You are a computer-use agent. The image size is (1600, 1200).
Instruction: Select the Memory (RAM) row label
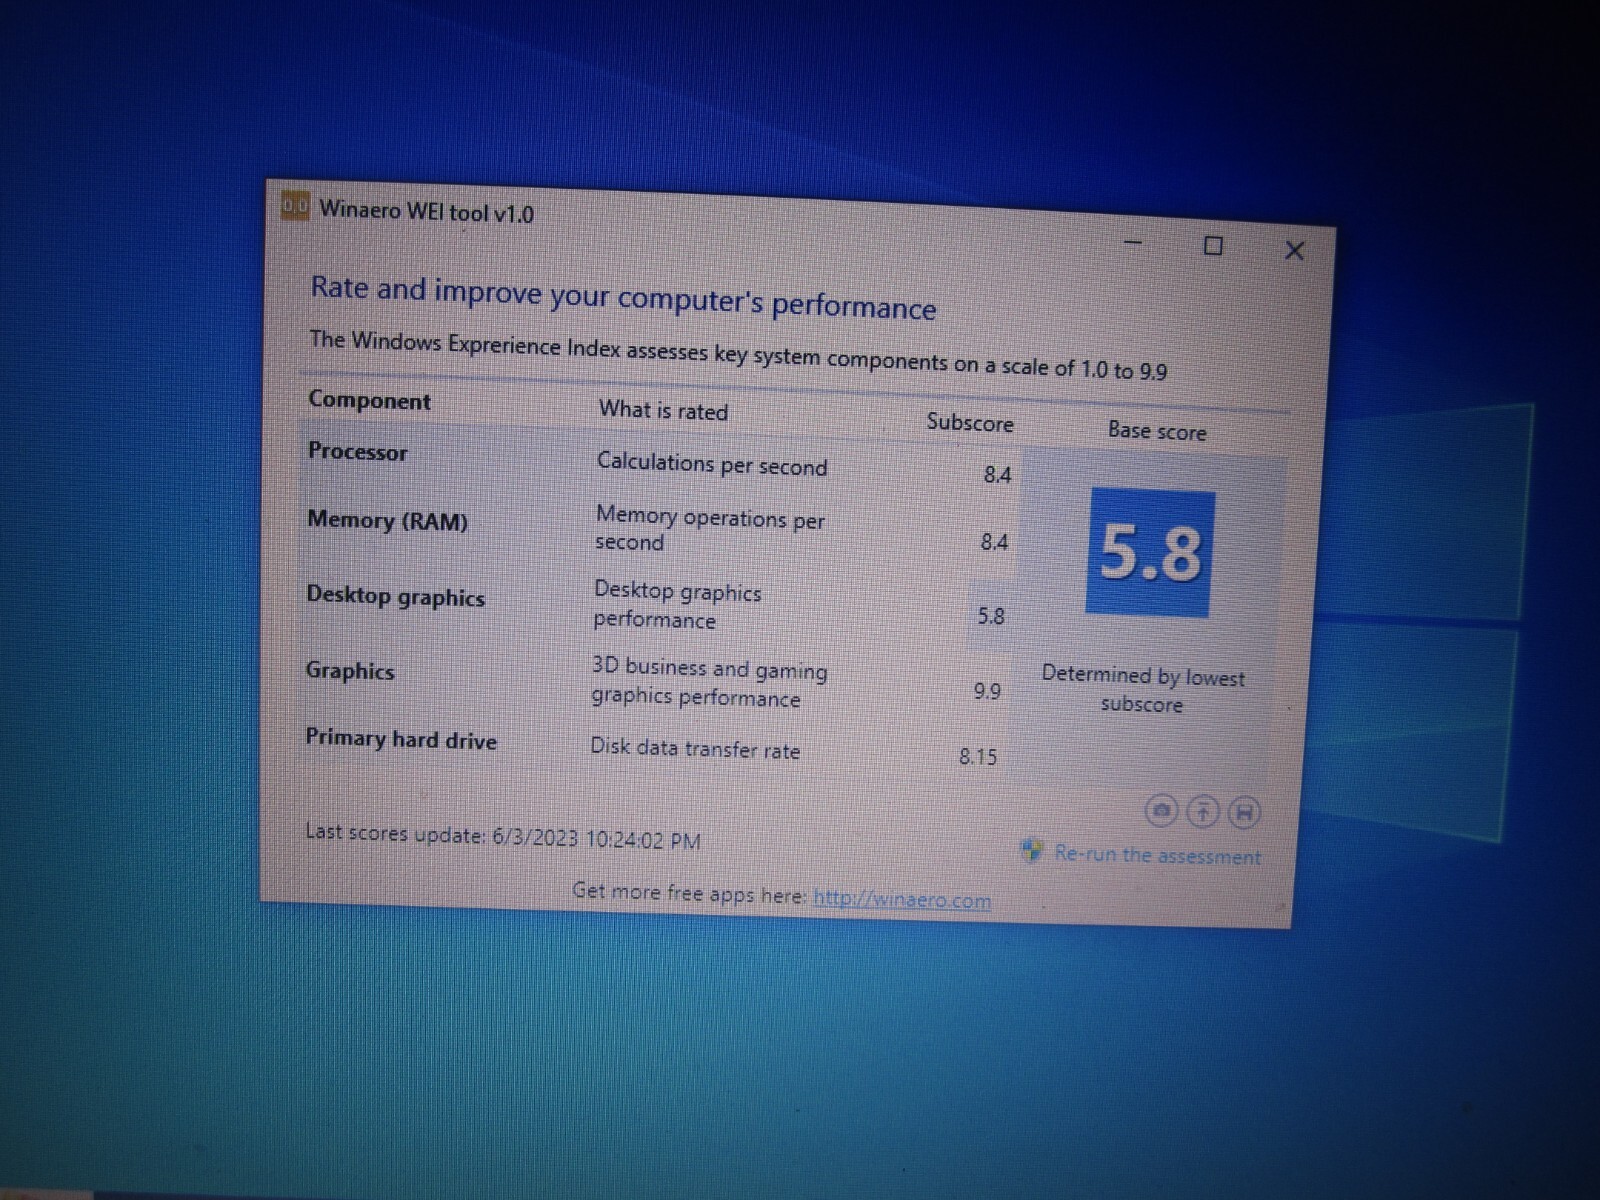[x=387, y=521]
